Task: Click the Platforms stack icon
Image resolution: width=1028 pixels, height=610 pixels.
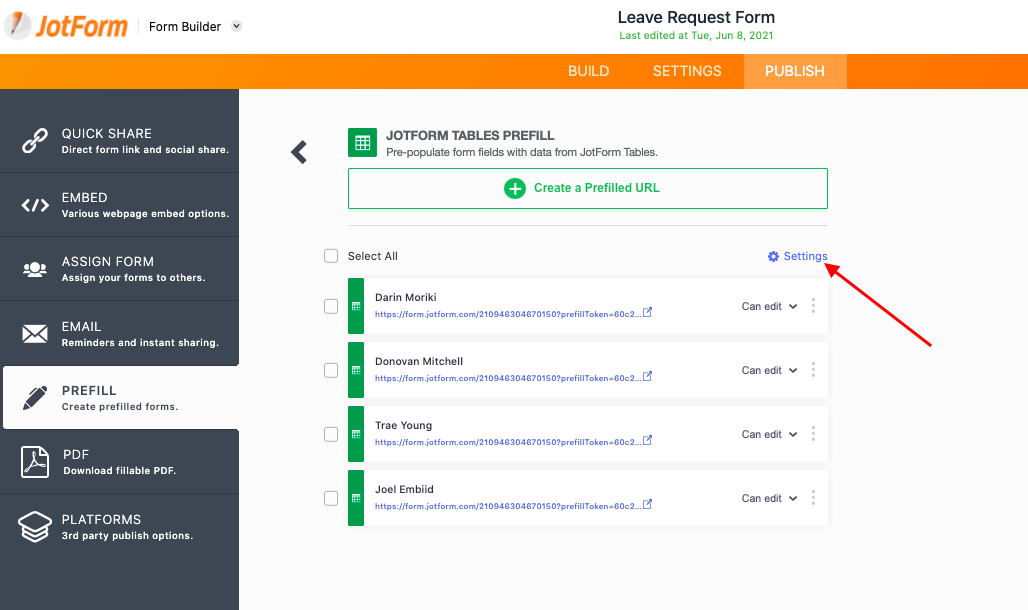Action: click(35, 527)
